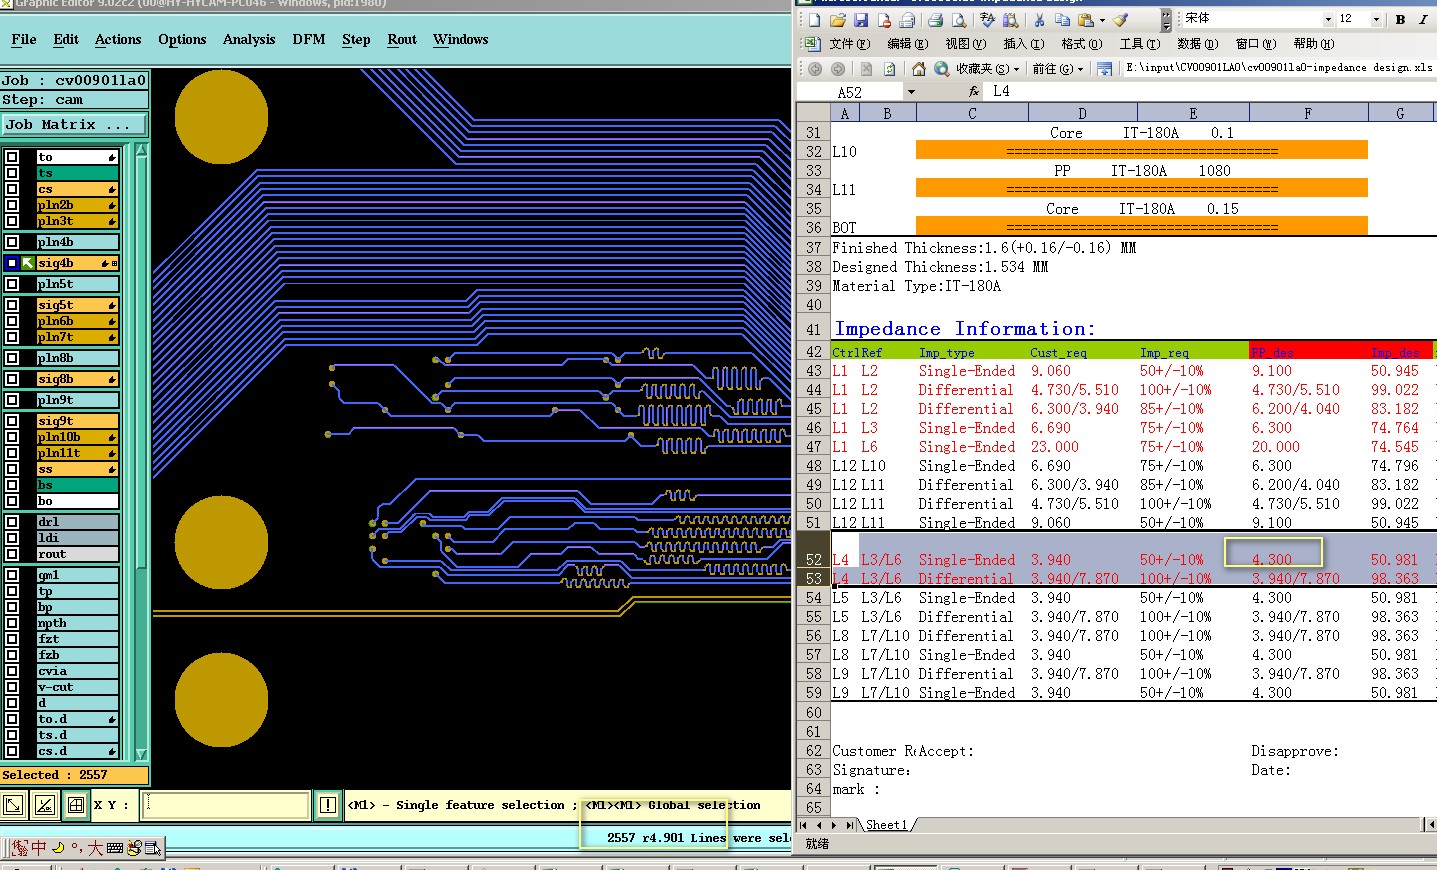Screen dimensions: 1437x870
Task: Click the green arrow icon on sig4b
Action: pyautogui.click(x=28, y=263)
